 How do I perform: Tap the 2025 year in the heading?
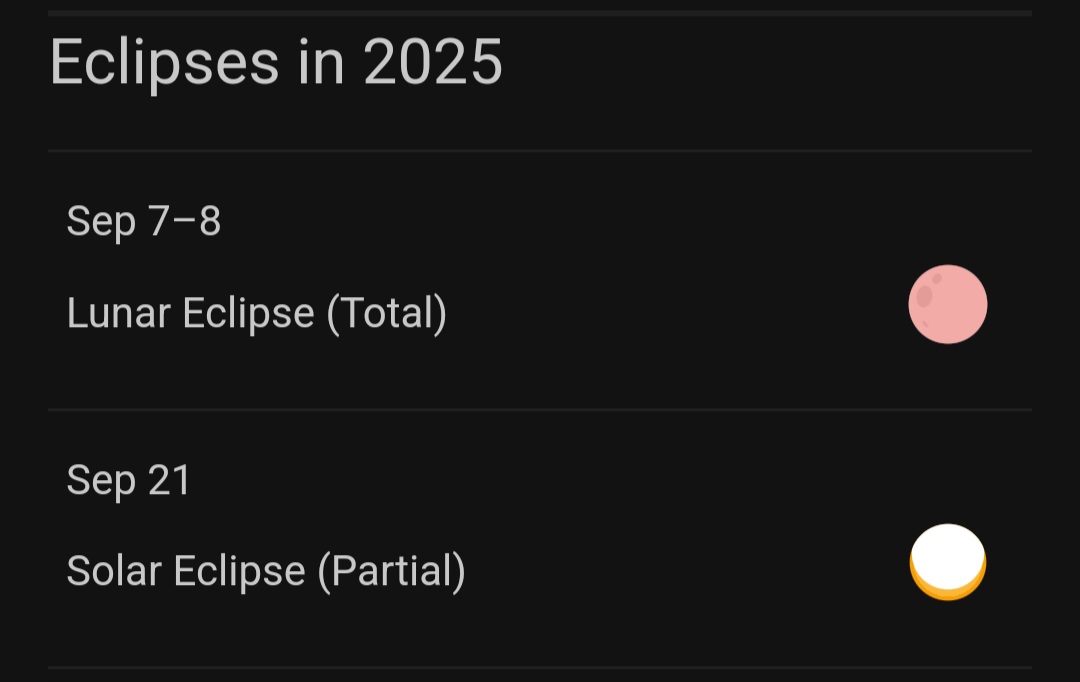[x=433, y=62]
